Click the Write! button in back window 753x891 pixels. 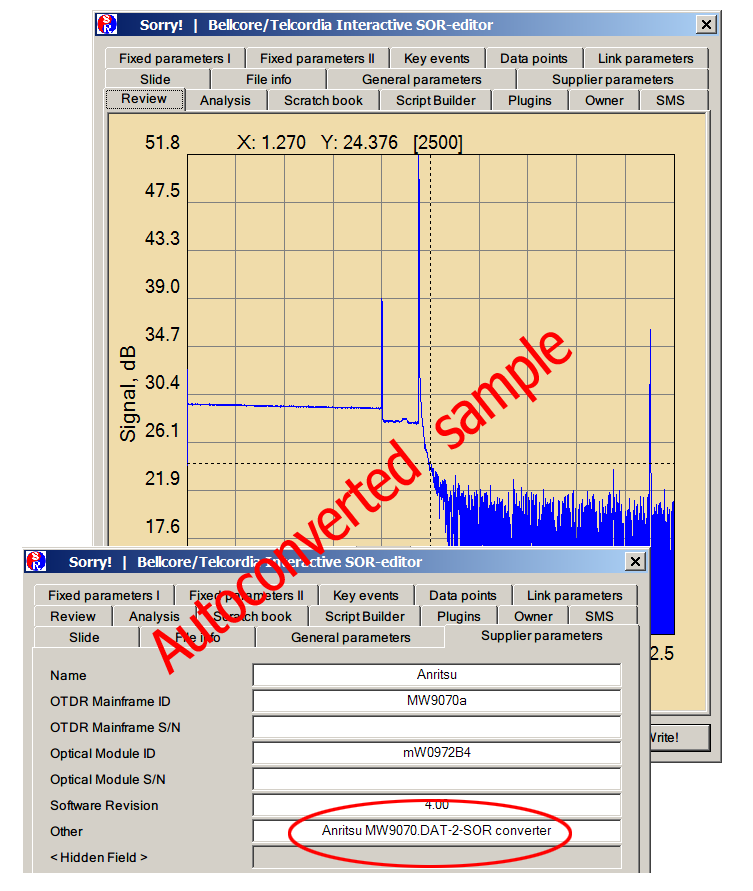point(680,738)
